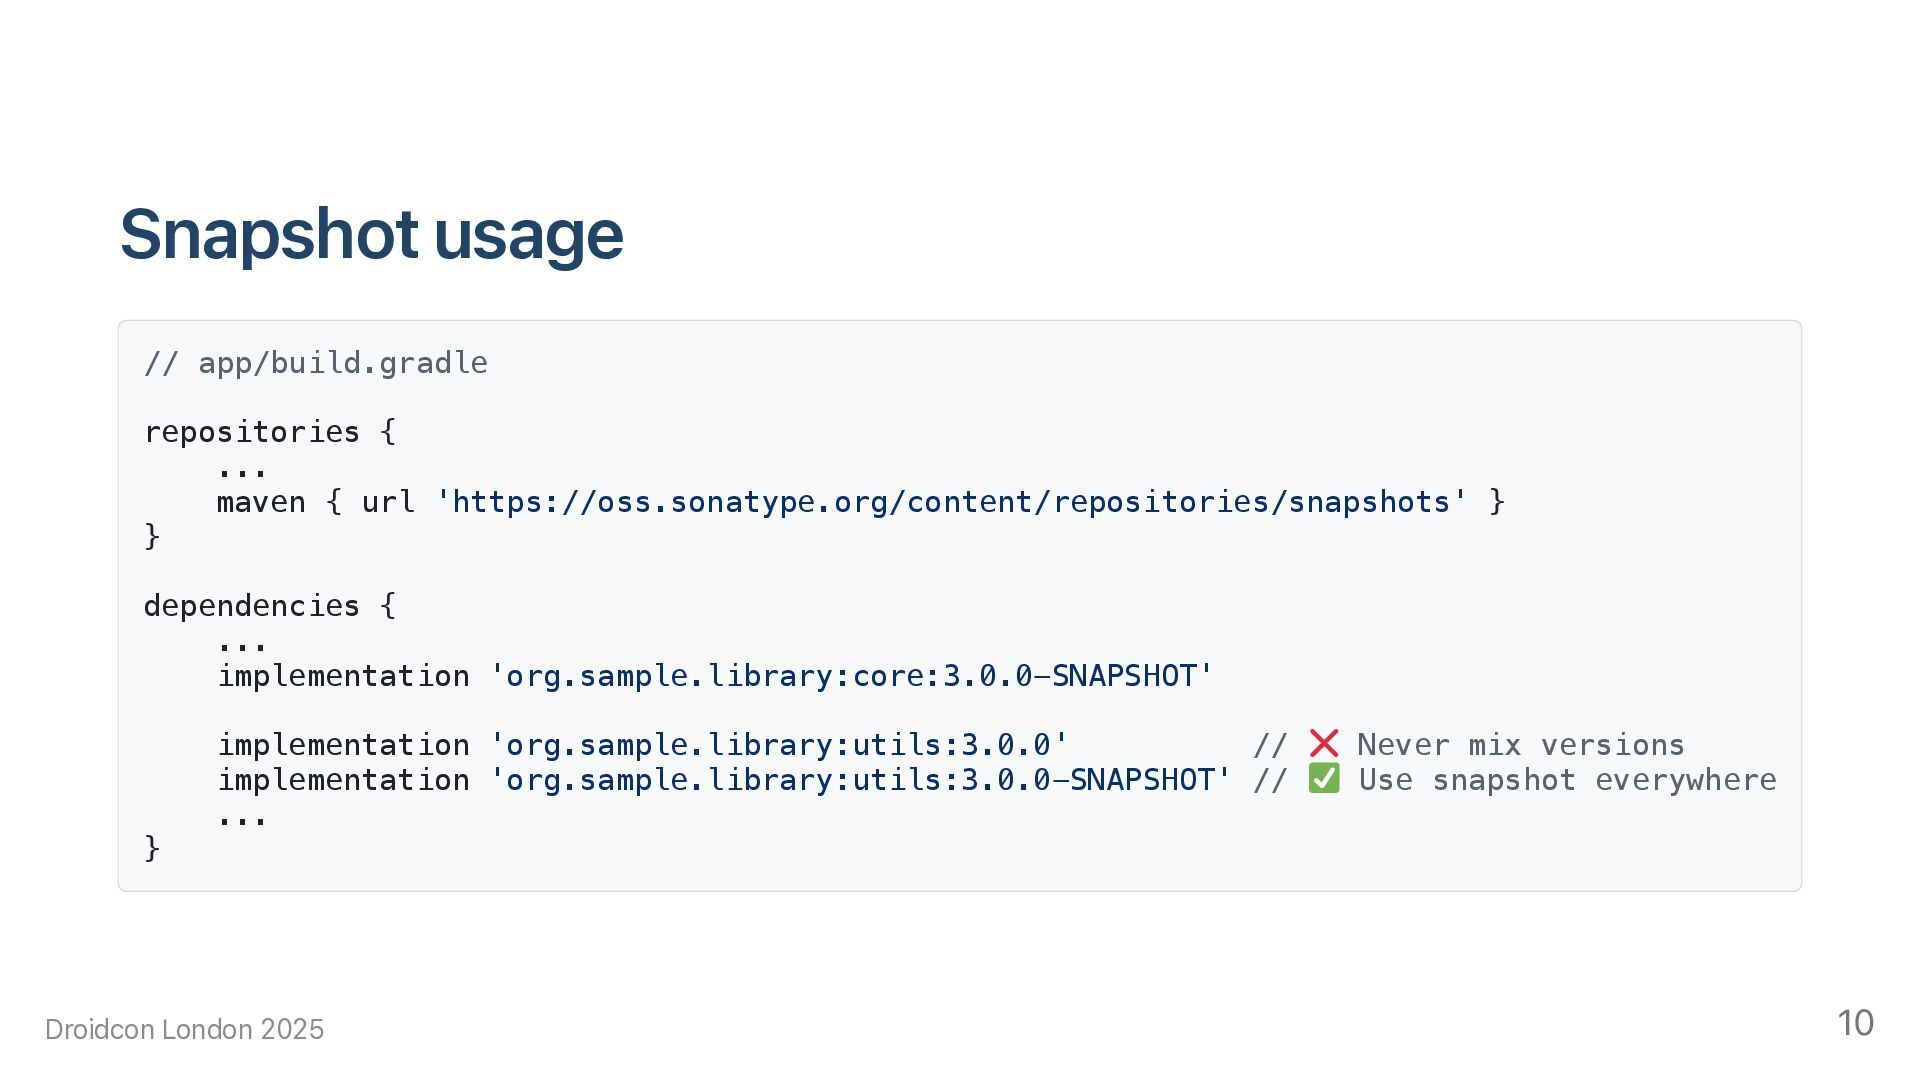Click the Never mix versions comment
The height and width of the screenshot is (1080, 1920).
(x=1520, y=744)
